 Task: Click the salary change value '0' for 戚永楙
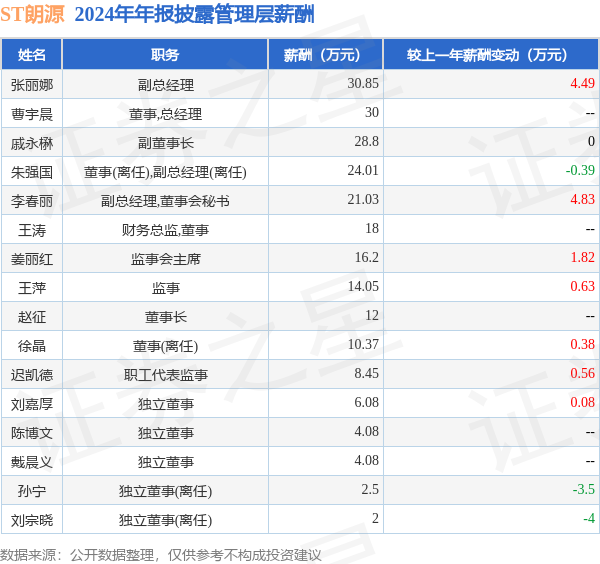point(591,141)
